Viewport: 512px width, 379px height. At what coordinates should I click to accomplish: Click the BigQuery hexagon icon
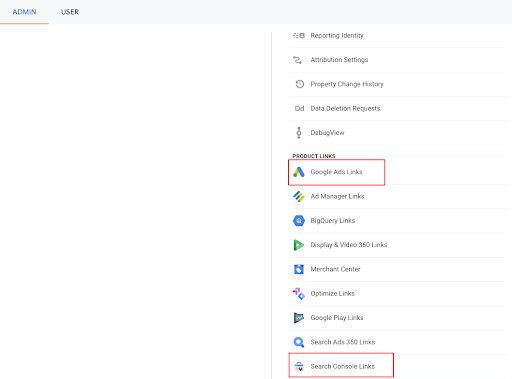coord(299,221)
